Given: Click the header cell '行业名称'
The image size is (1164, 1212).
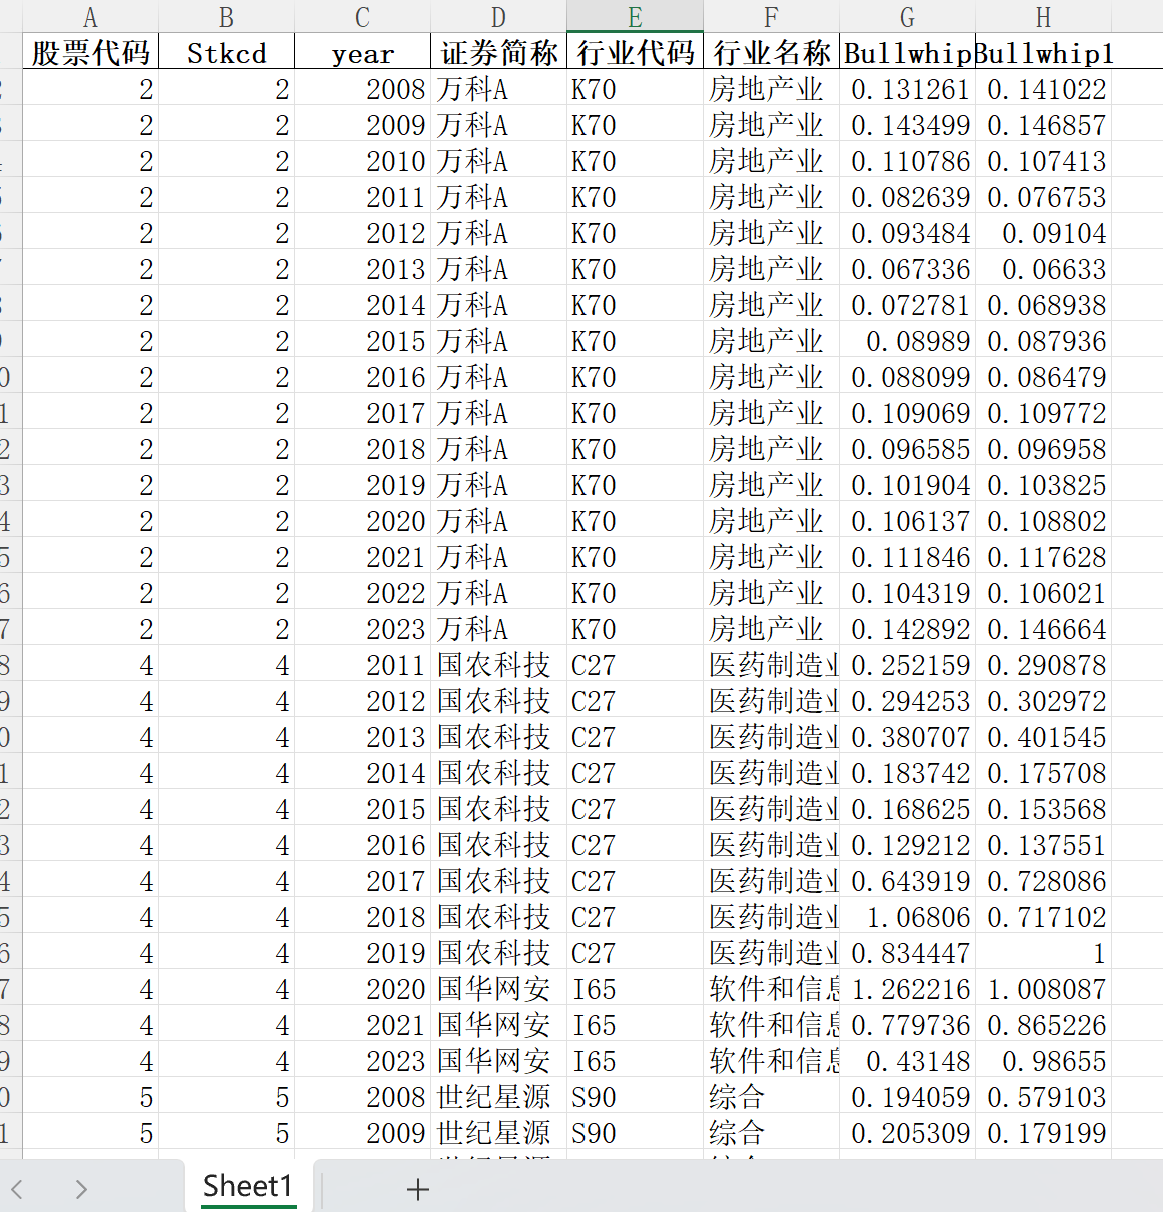Looking at the screenshot, I should coord(771,53).
